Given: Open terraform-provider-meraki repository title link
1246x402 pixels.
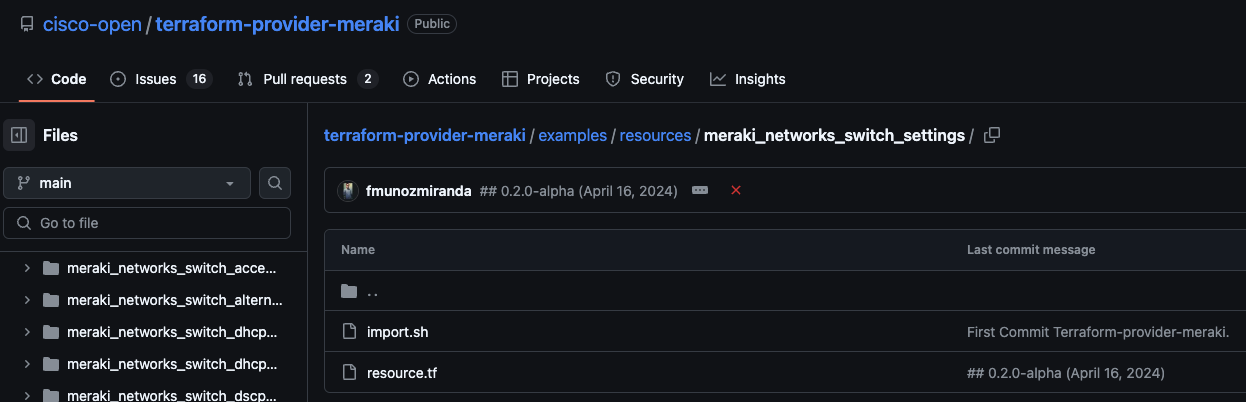Looking at the screenshot, I should 277,24.
